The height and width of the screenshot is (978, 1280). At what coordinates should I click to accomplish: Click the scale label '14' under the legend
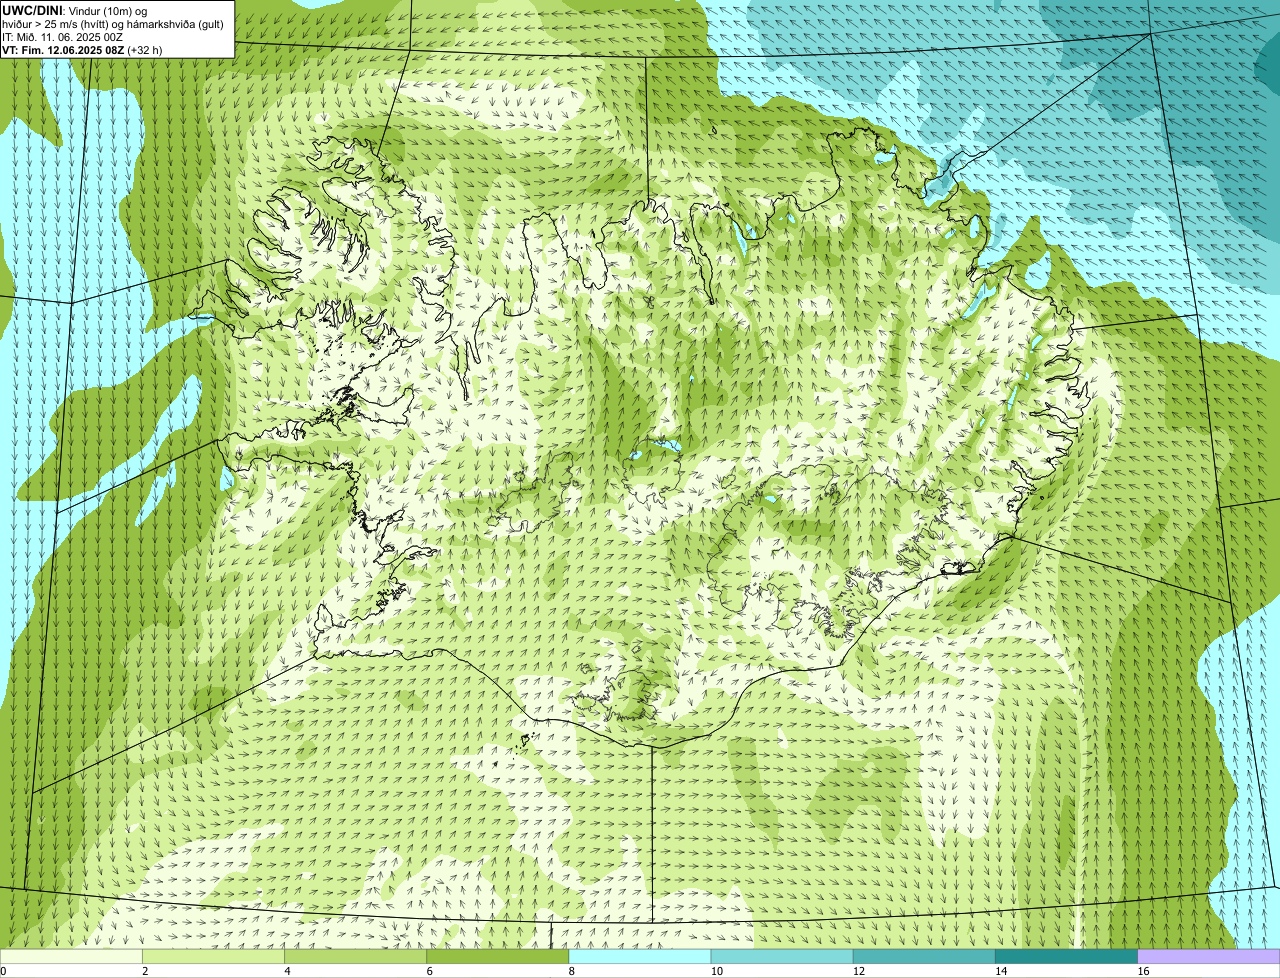tap(1001, 971)
